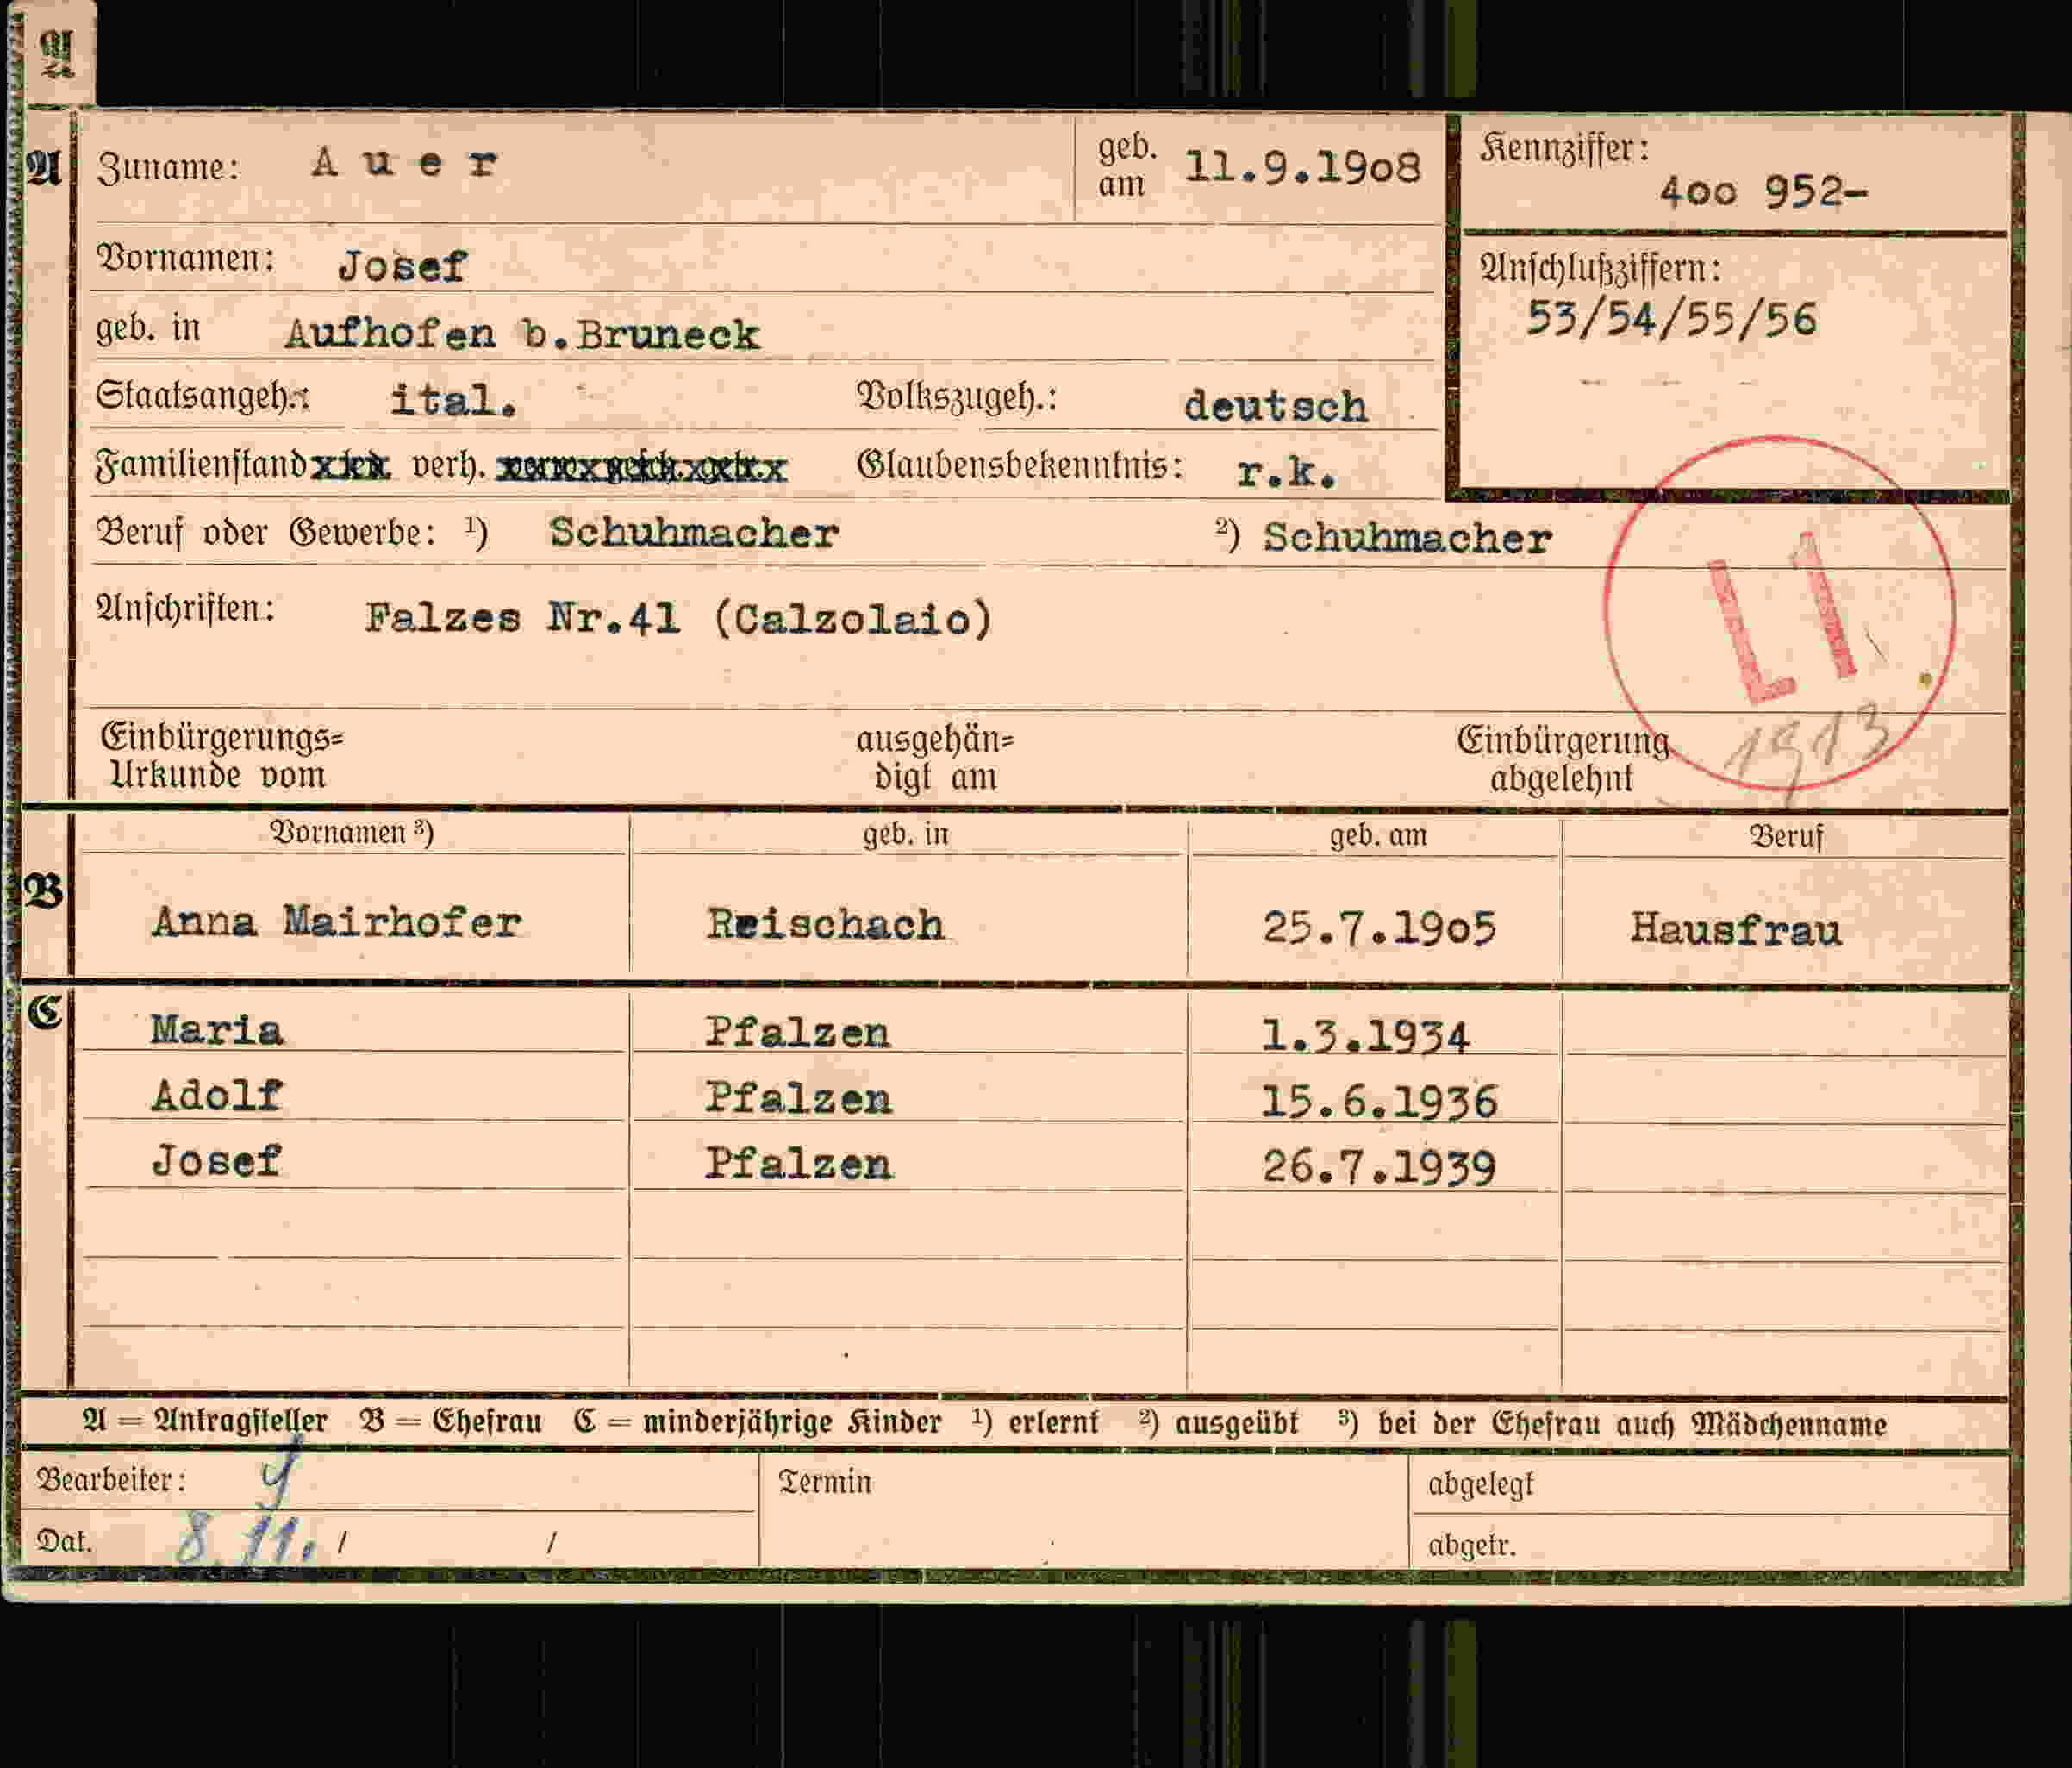Click the 'Beruf' column header
This screenshot has height=1768, width=2072.
[1786, 836]
